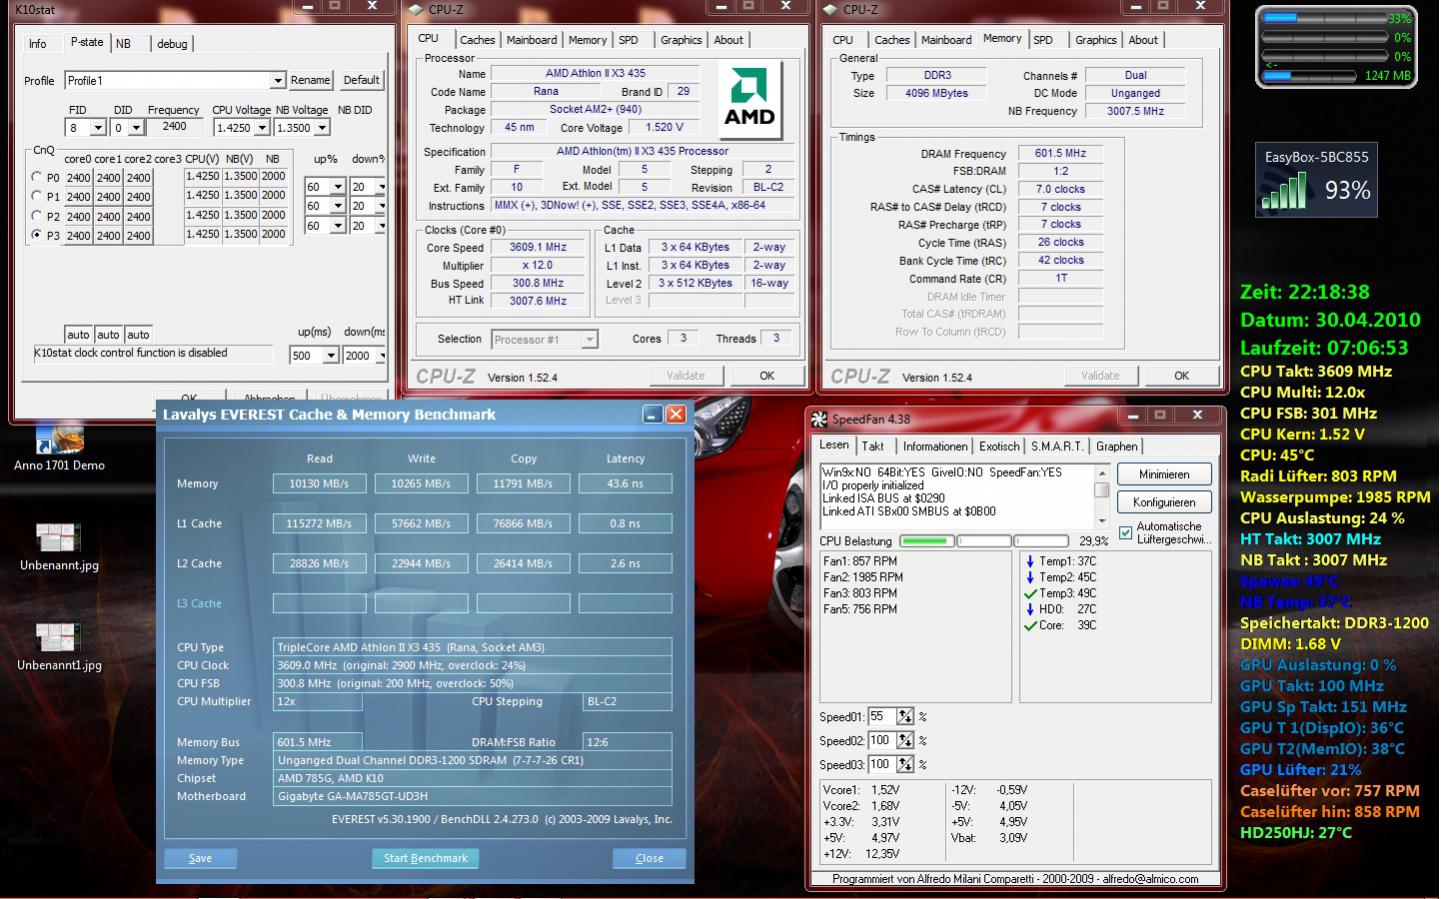This screenshot has width=1441, height=899.
Task: Click the EasyBox-5BC855 Wi-Fi signal bars gadget
Action: 1284,191
